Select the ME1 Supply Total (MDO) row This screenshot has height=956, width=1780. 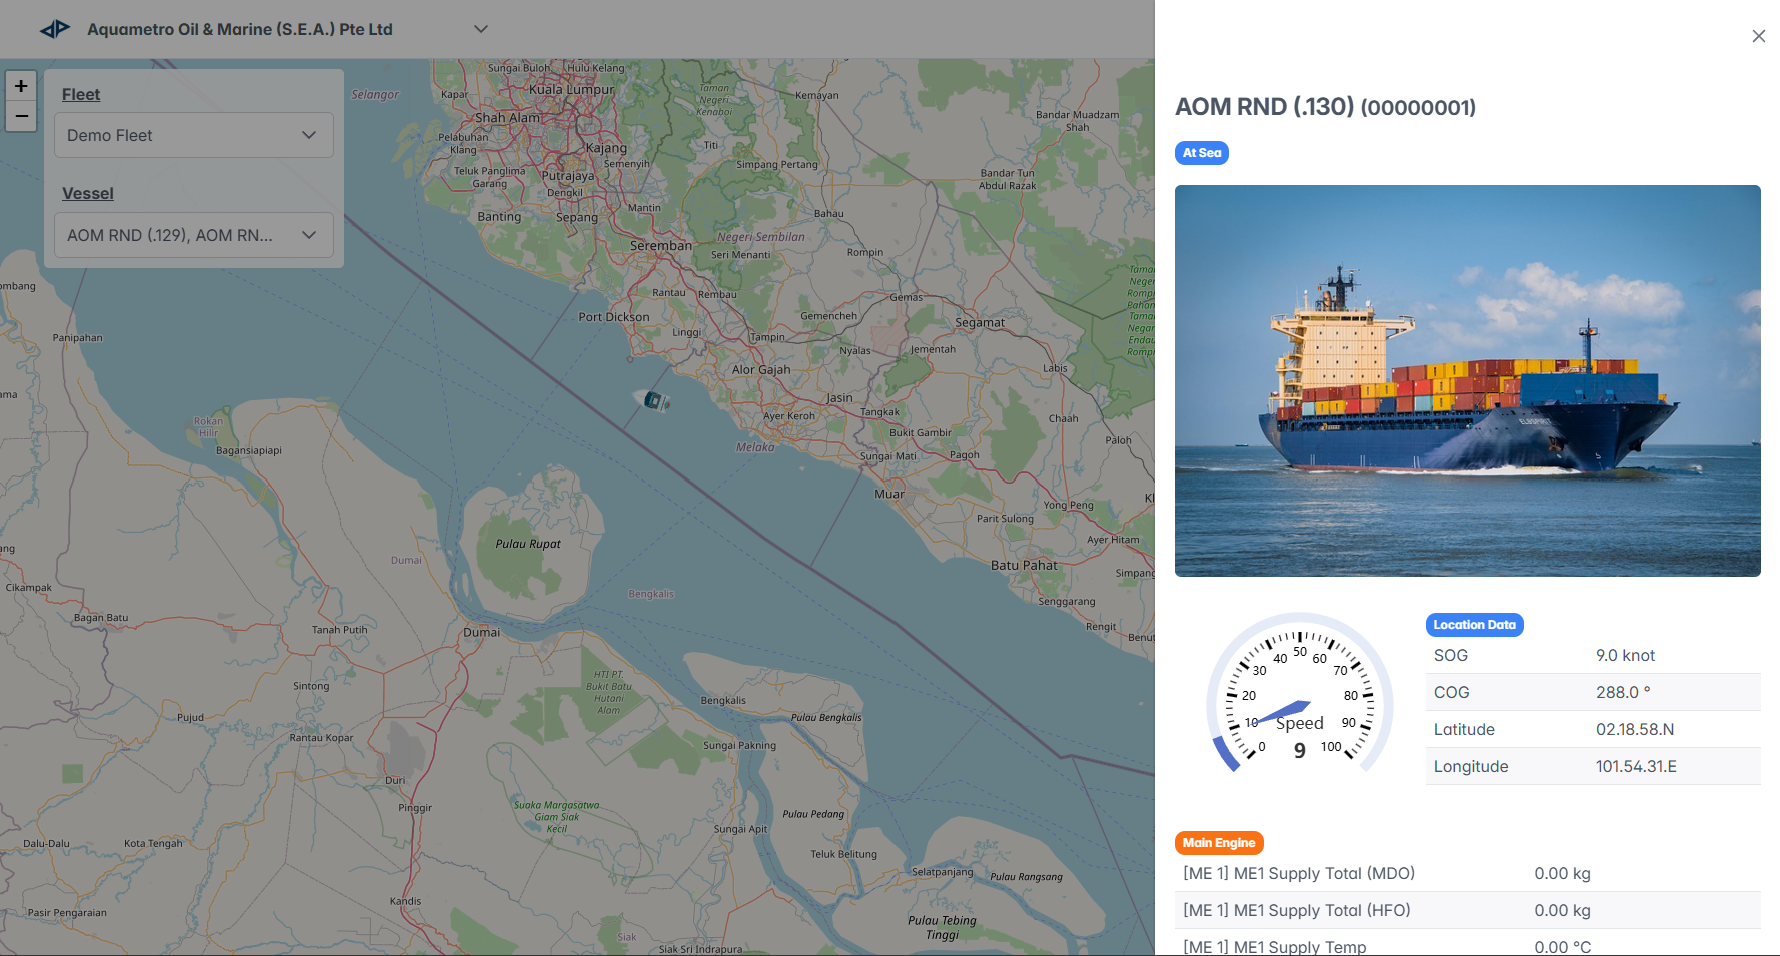[1467, 873]
